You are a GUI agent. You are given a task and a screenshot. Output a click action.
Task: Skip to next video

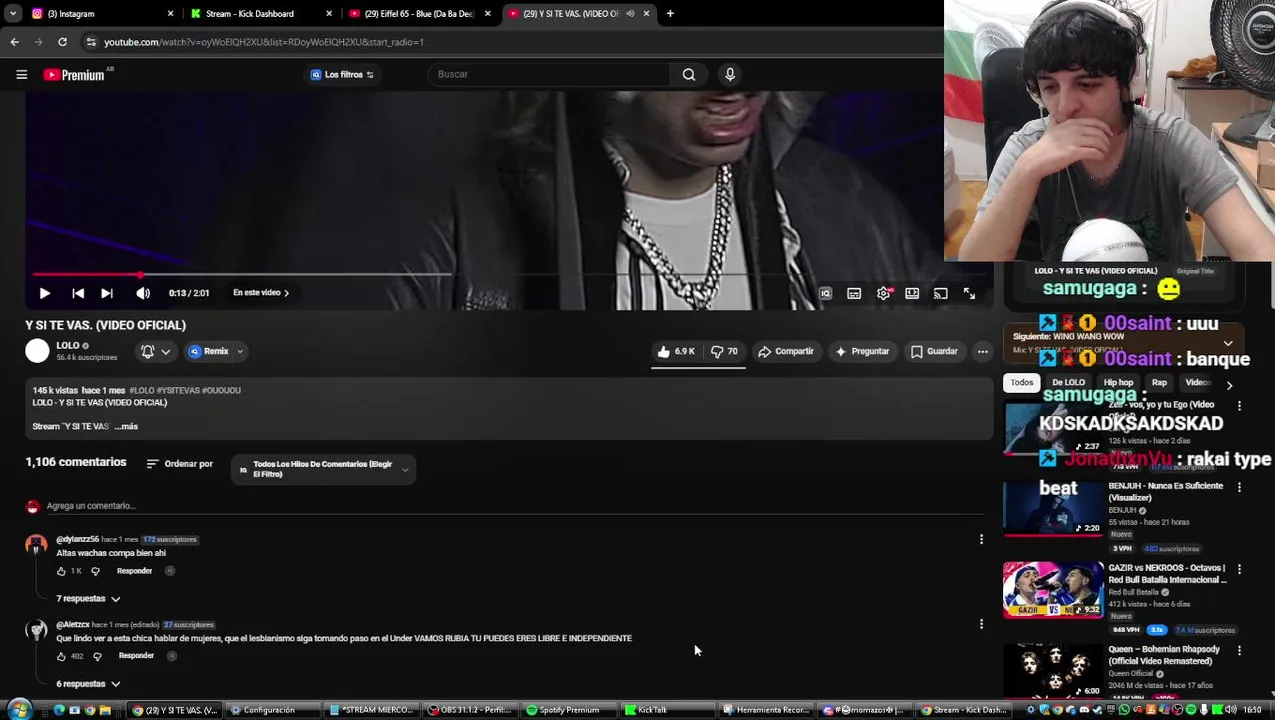click(x=107, y=293)
